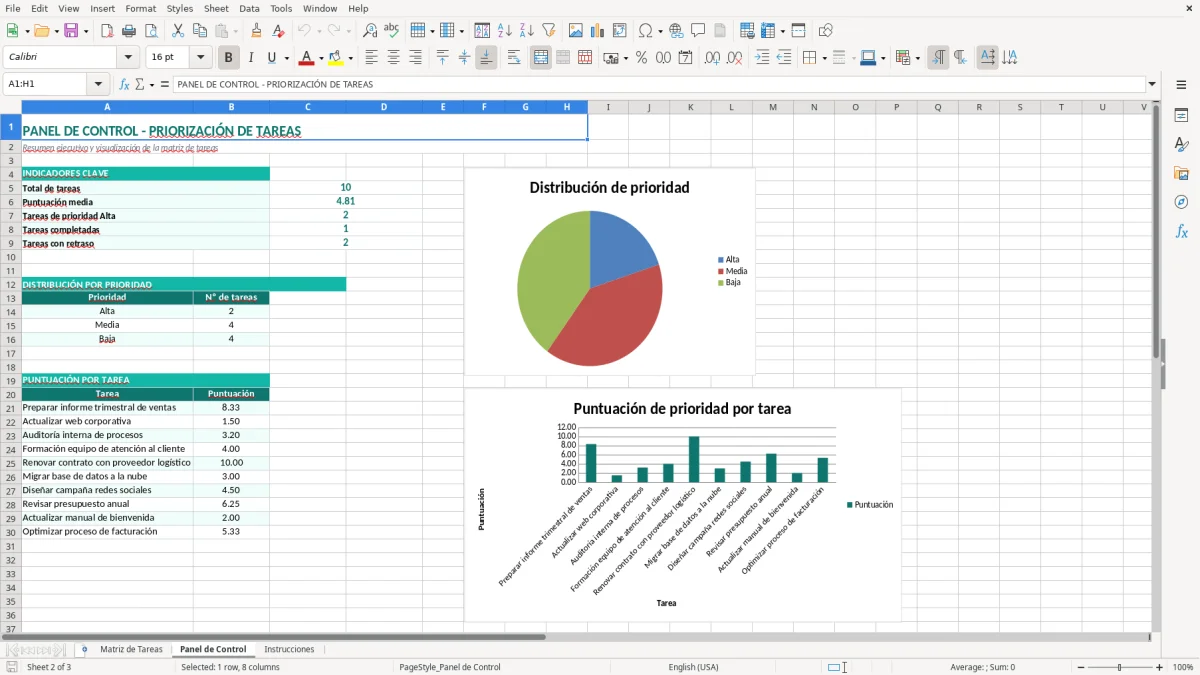
Task: Click the sidebar settings hamburger button
Action: click(x=1181, y=86)
